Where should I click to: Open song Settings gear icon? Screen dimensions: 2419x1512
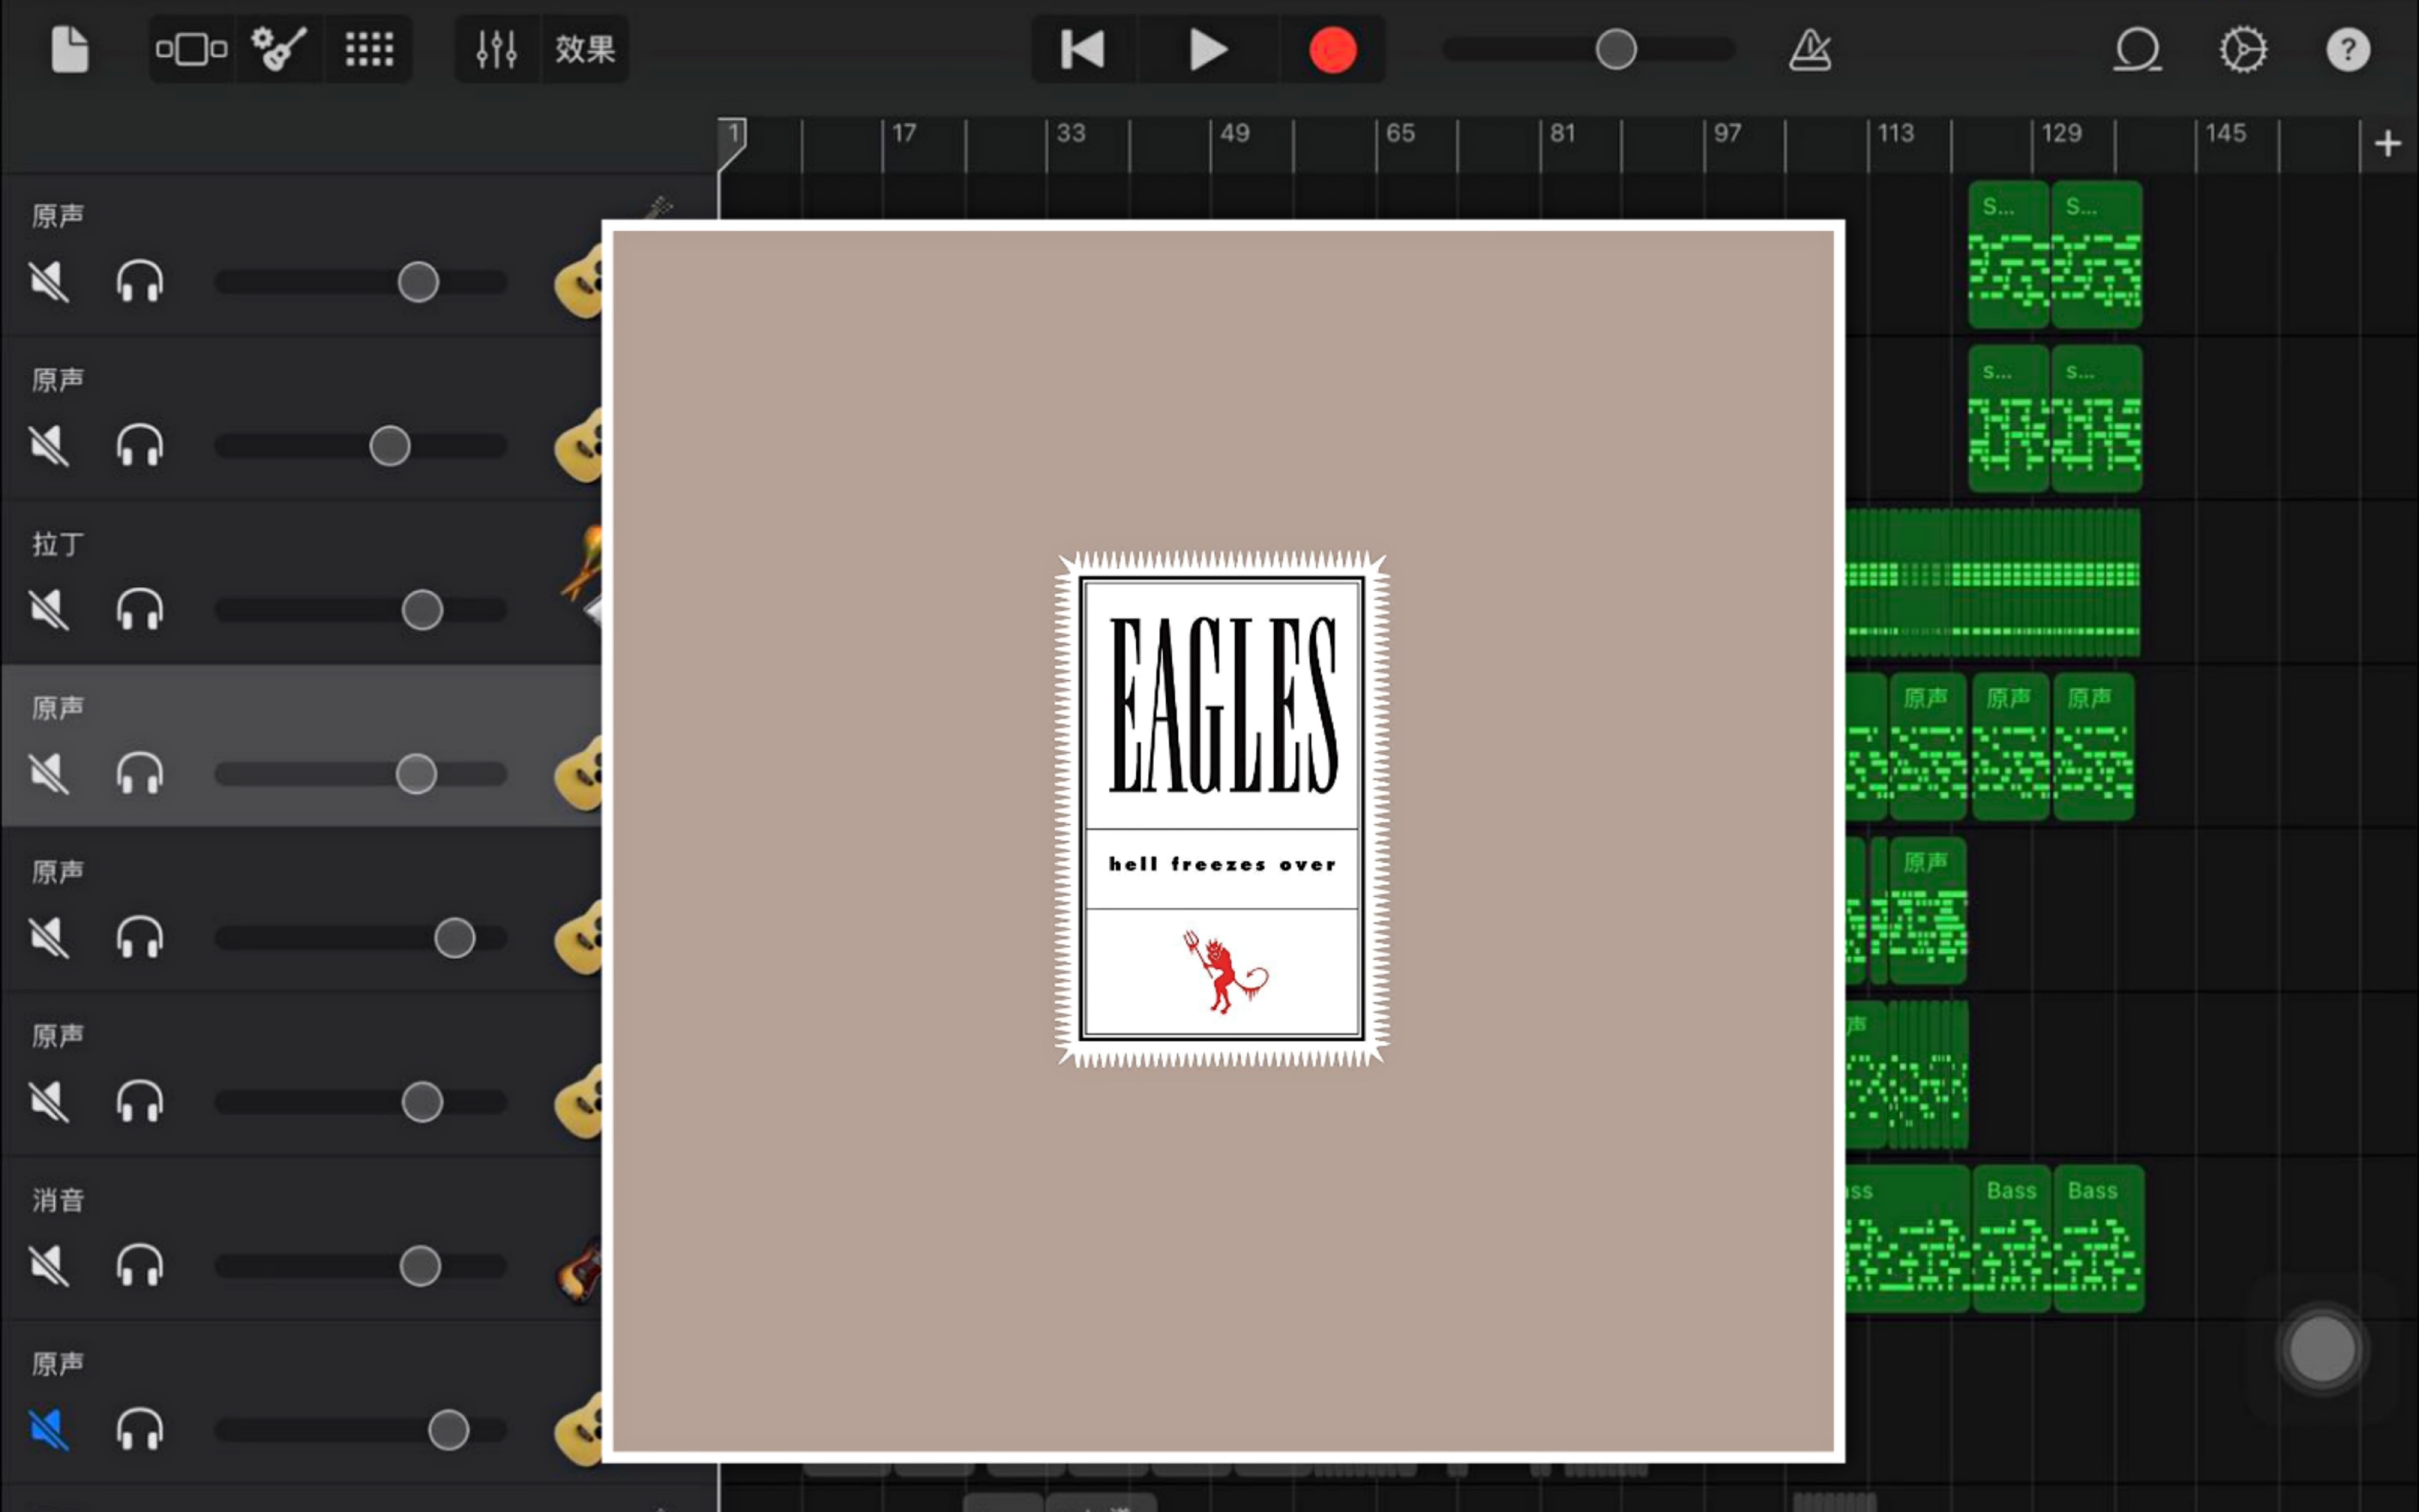[2243, 49]
